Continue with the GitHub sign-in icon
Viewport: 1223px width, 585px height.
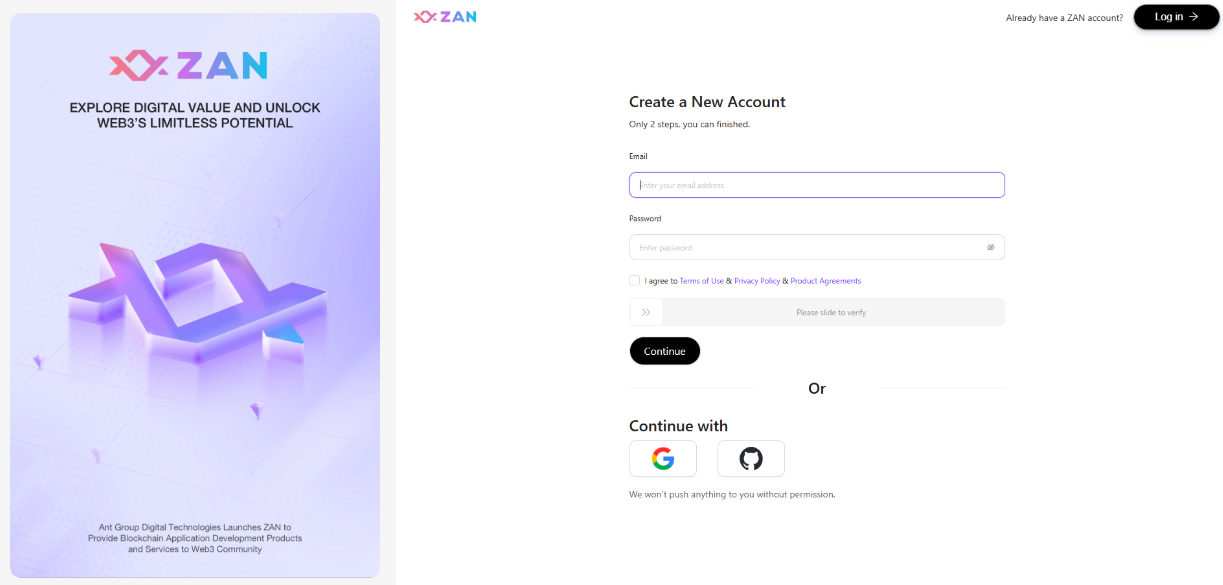click(750, 459)
